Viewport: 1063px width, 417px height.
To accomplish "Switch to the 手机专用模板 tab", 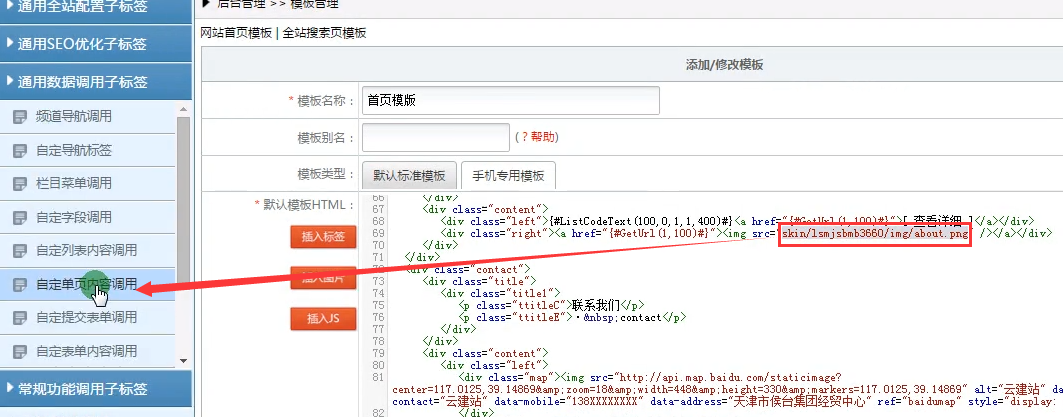I will point(508,175).
